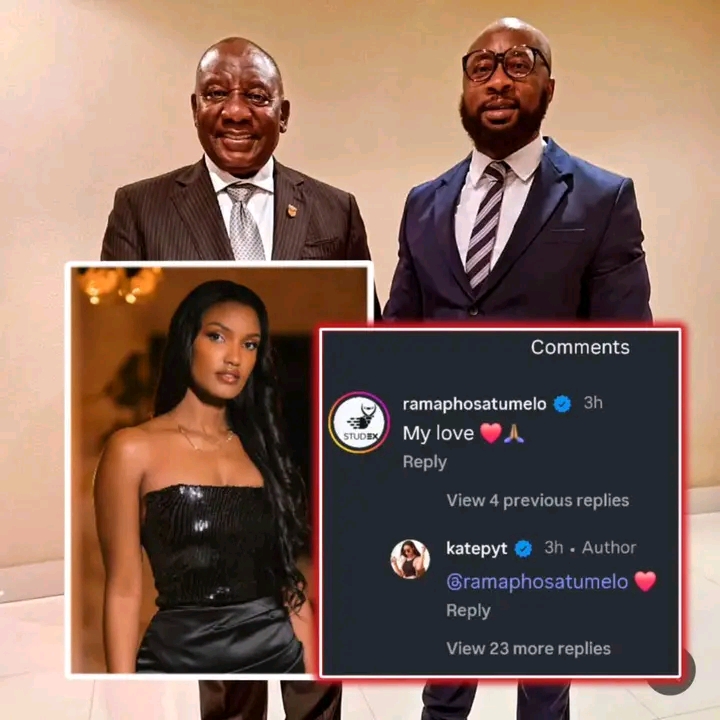Follow the @ramaphosatumelo mention link
This screenshot has width=720, height=720.
(x=537, y=582)
